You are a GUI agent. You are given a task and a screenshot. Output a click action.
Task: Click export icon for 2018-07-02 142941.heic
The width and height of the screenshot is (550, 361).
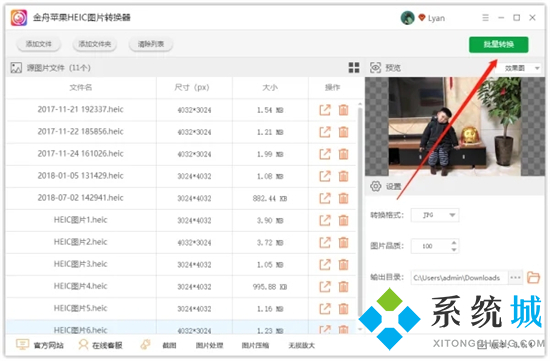(x=325, y=199)
